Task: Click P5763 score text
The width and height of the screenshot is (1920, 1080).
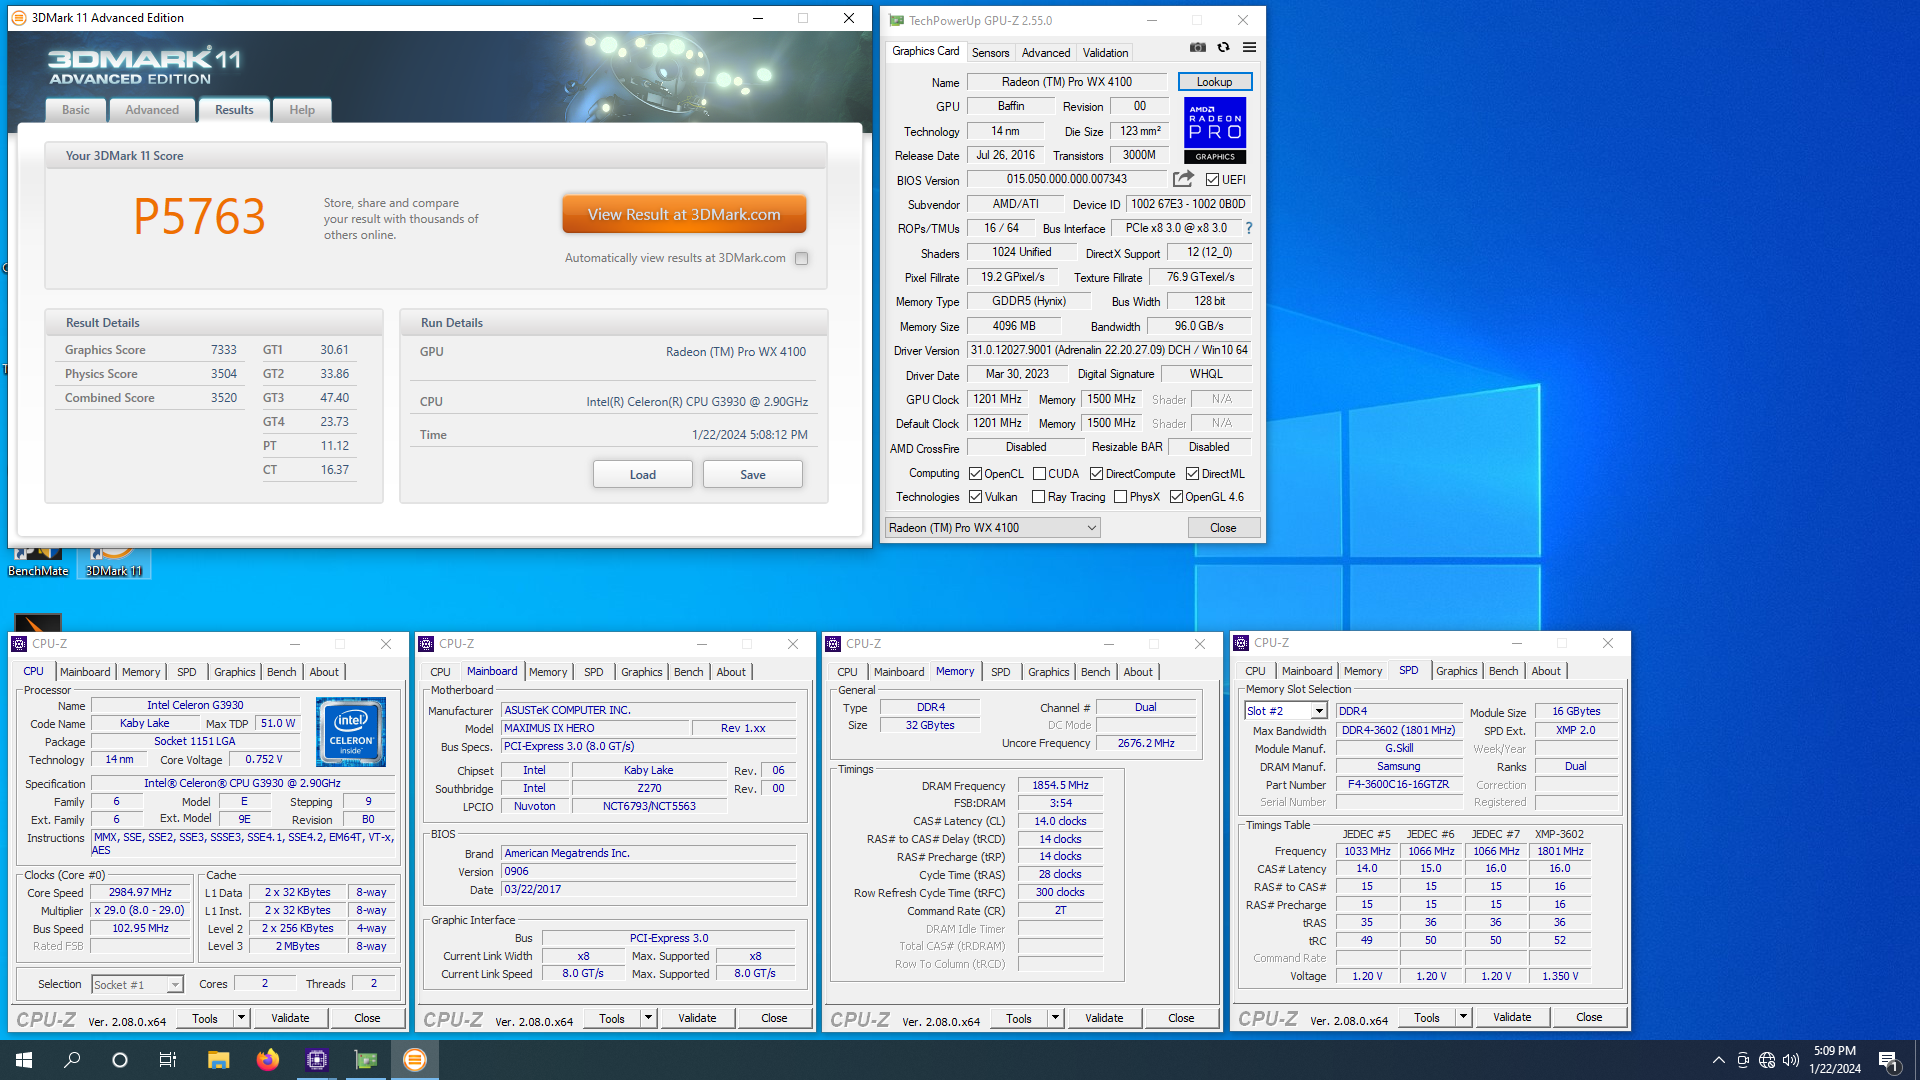Action: pos(200,217)
